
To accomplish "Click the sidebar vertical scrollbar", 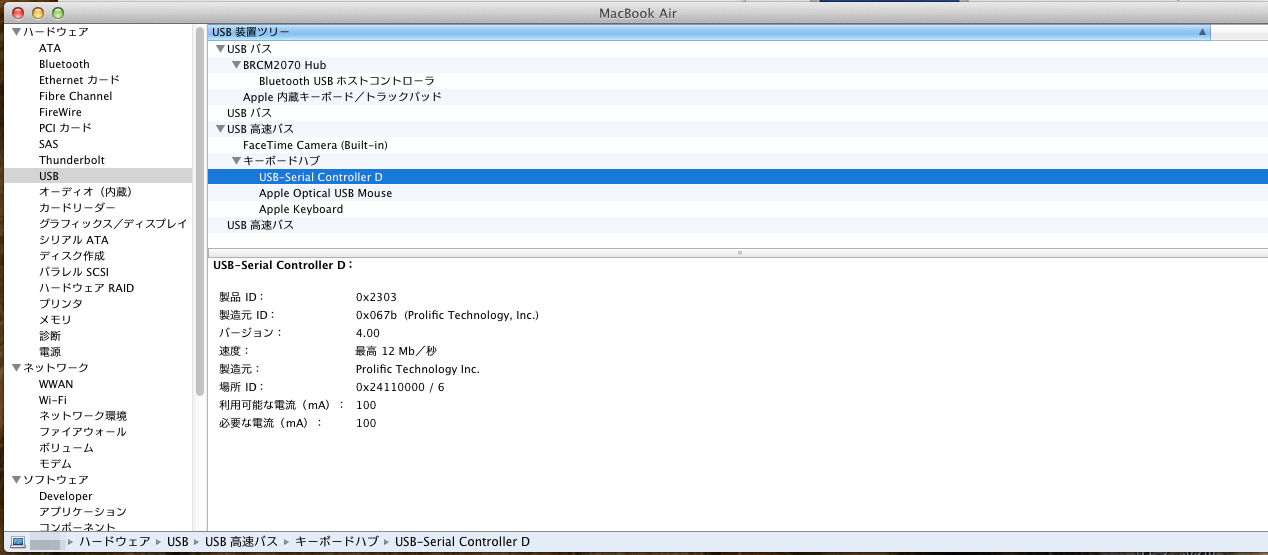I will pyautogui.click(x=200, y=210).
